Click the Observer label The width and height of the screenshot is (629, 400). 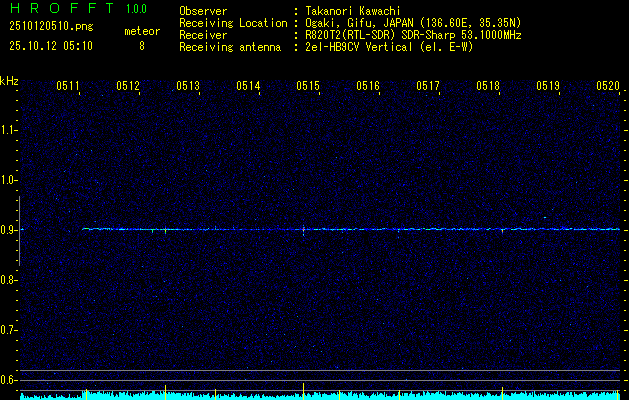(203, 11)
